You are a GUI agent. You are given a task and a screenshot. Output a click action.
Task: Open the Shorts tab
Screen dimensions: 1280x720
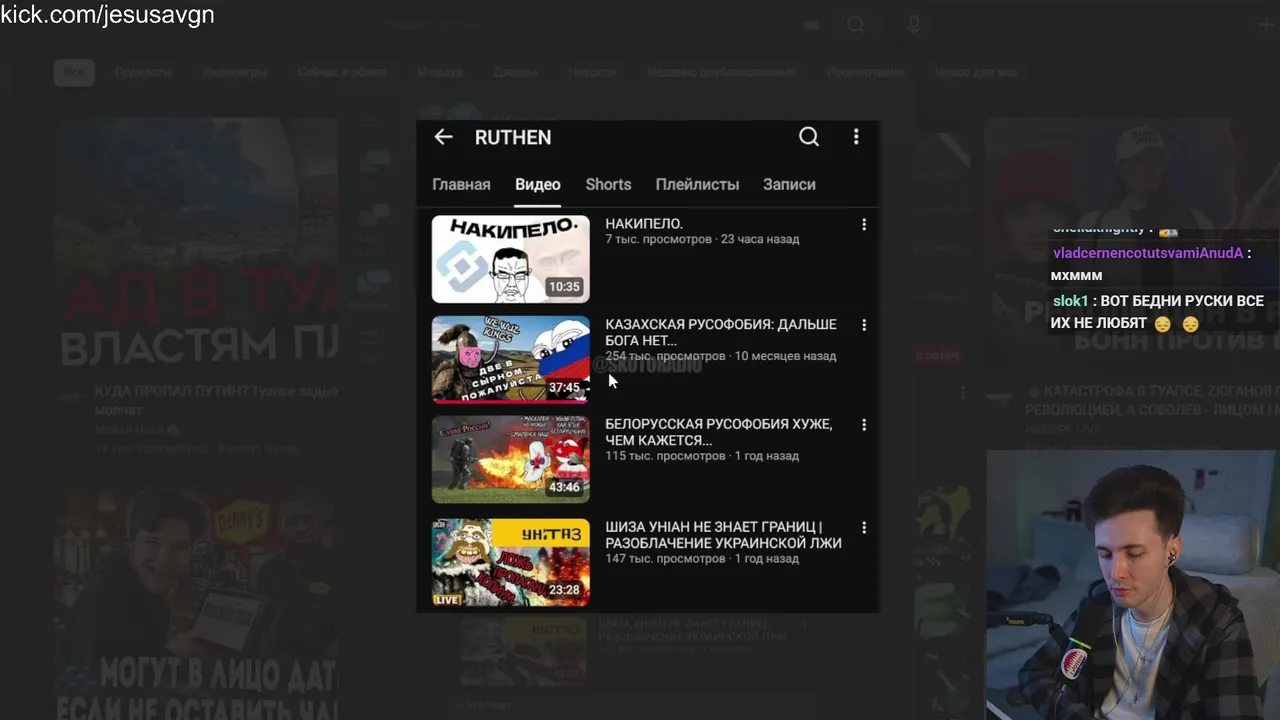click(x=608, y=184)
